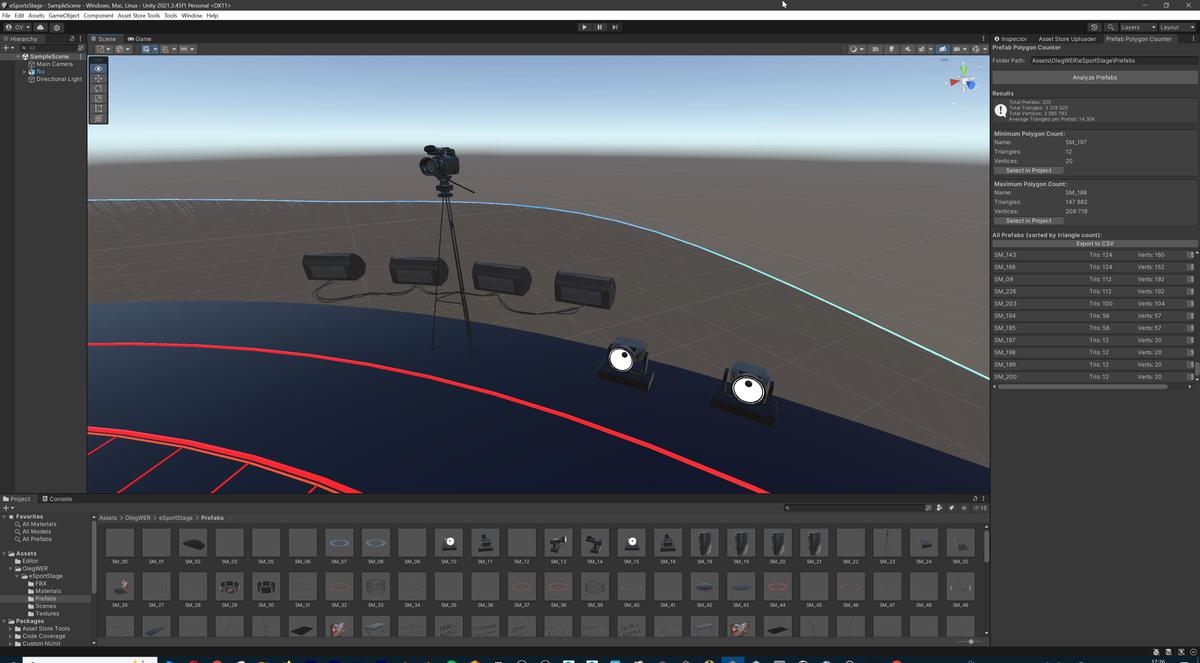
Task: Select Main Camera in Hierarchy
Action: pos(54,64)
